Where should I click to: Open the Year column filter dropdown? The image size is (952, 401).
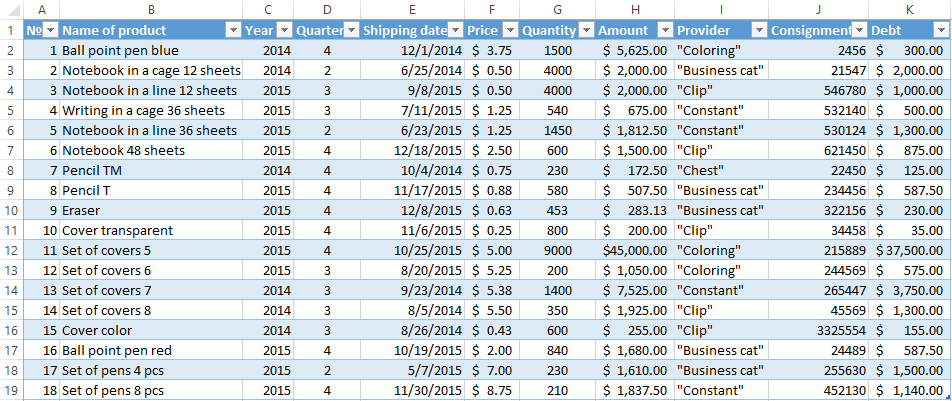(283, 31)
